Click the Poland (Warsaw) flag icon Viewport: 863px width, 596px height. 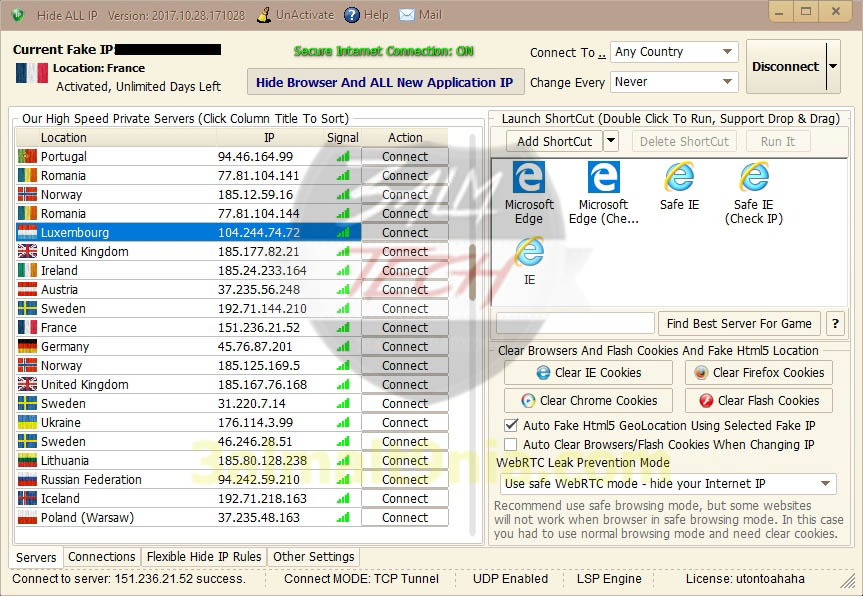[x=27, y=517]
